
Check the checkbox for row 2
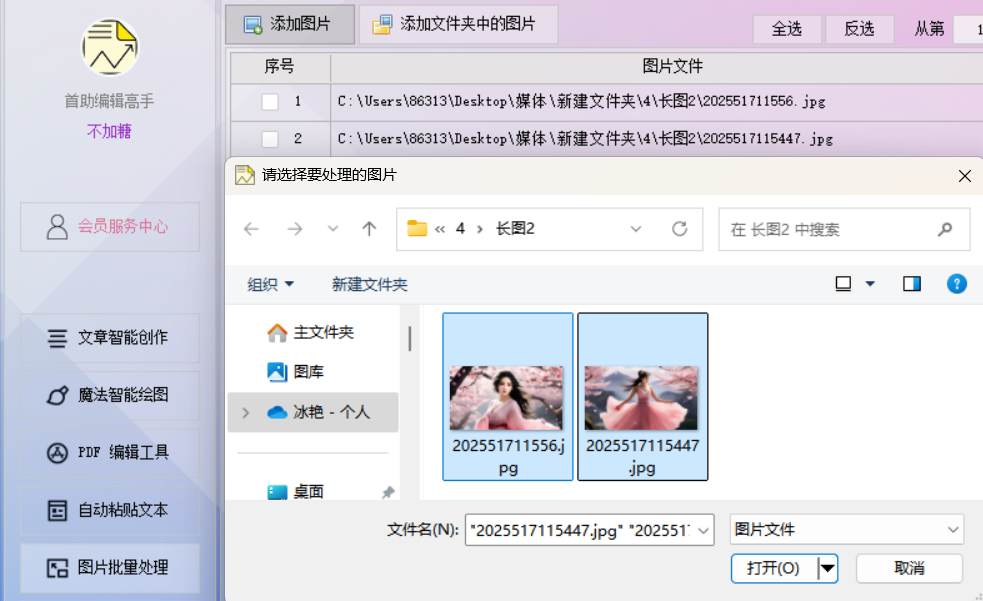click(x=270, y=139)
